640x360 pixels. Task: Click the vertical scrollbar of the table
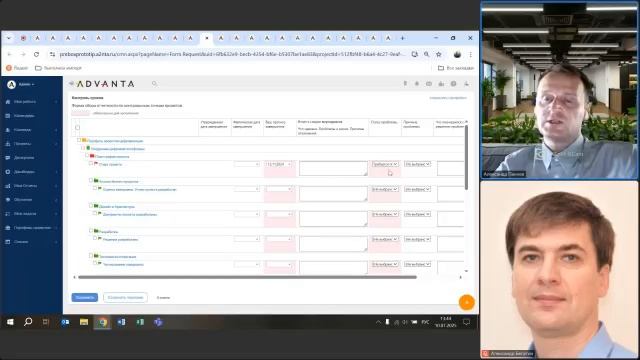[x=466, y=157]
